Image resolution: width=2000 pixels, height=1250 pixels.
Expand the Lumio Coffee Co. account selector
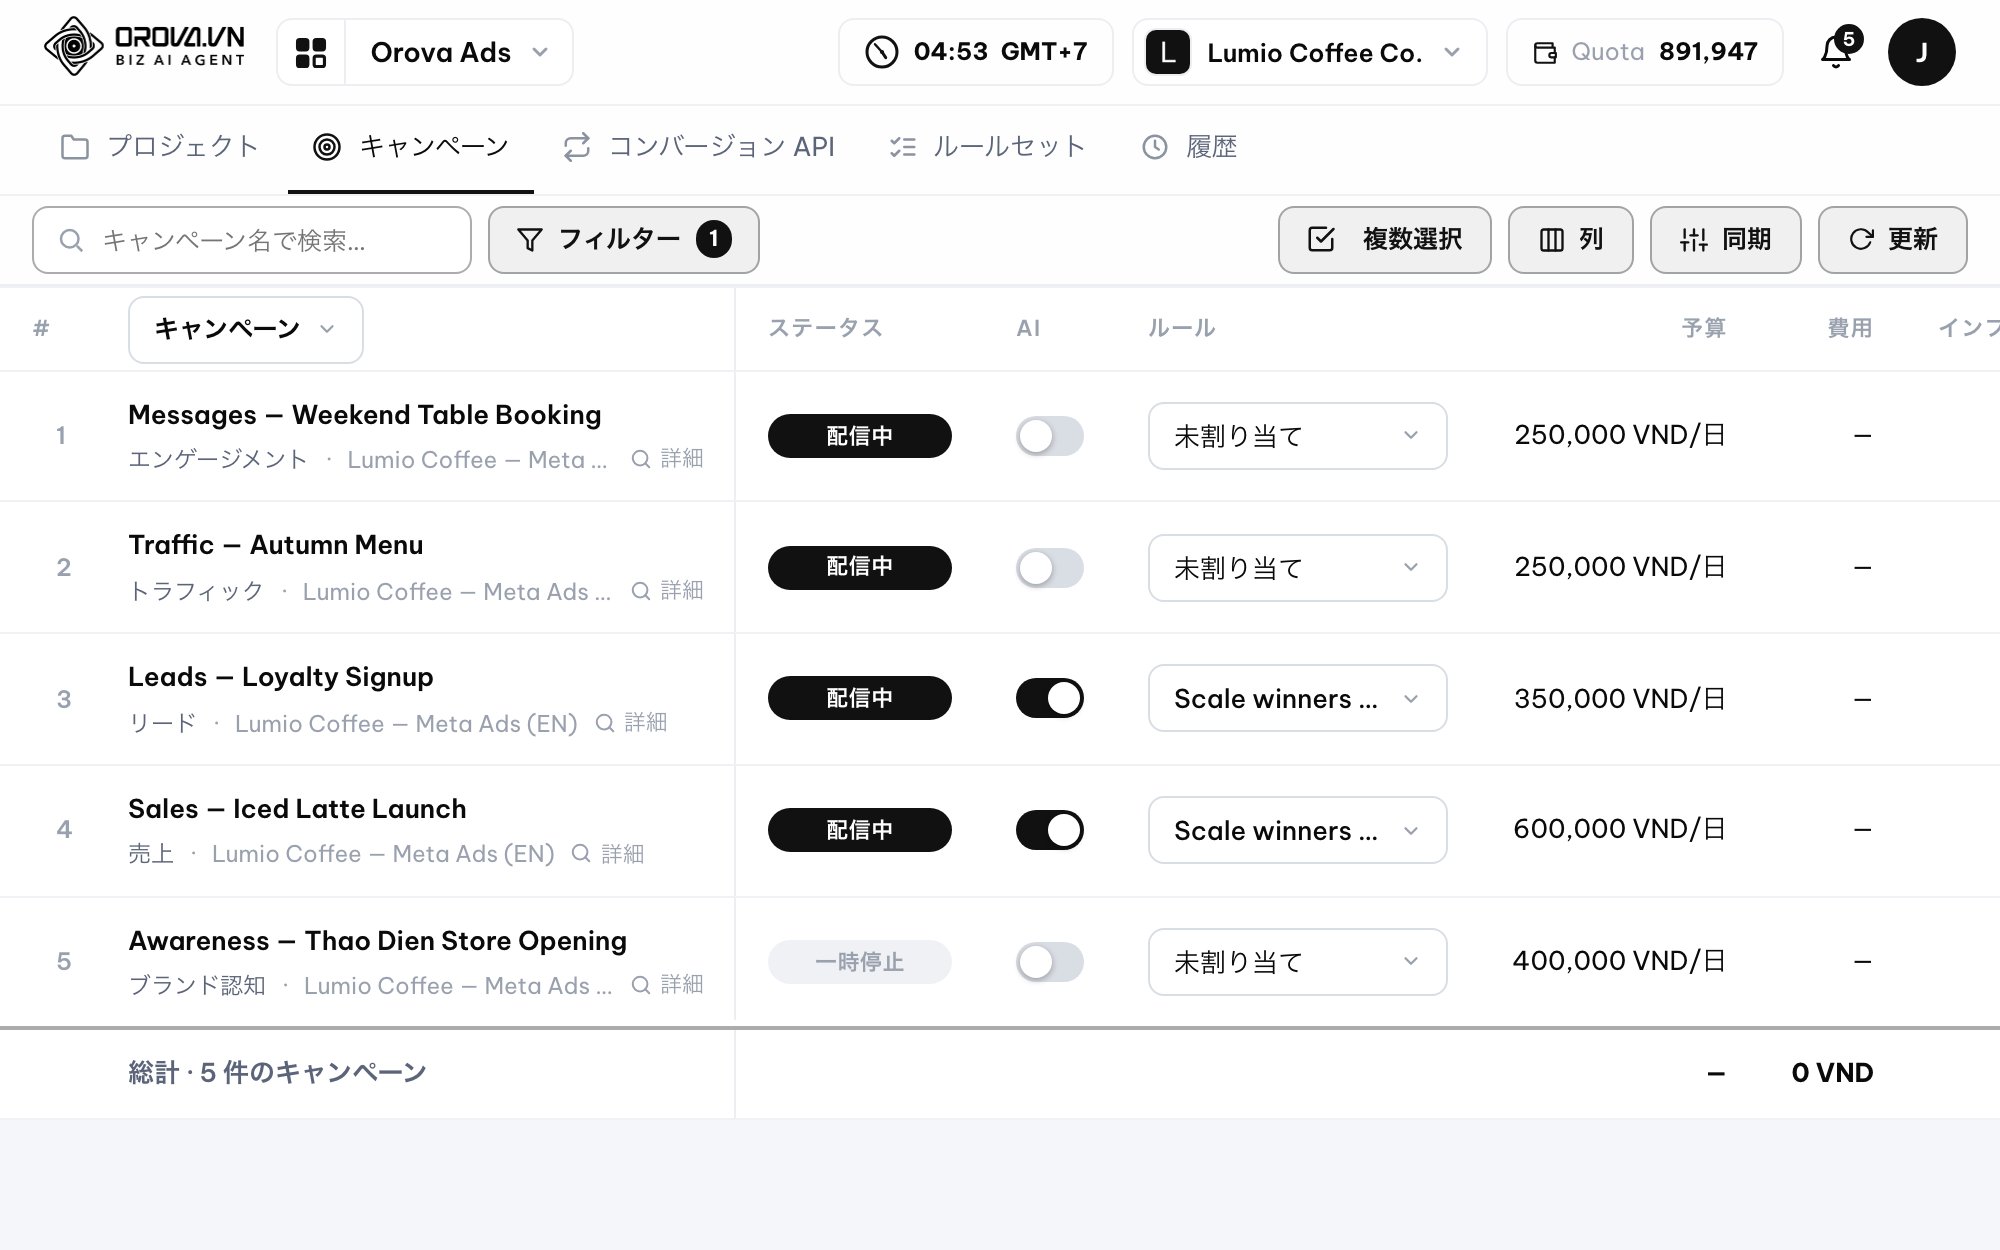tap(1310, 52)
